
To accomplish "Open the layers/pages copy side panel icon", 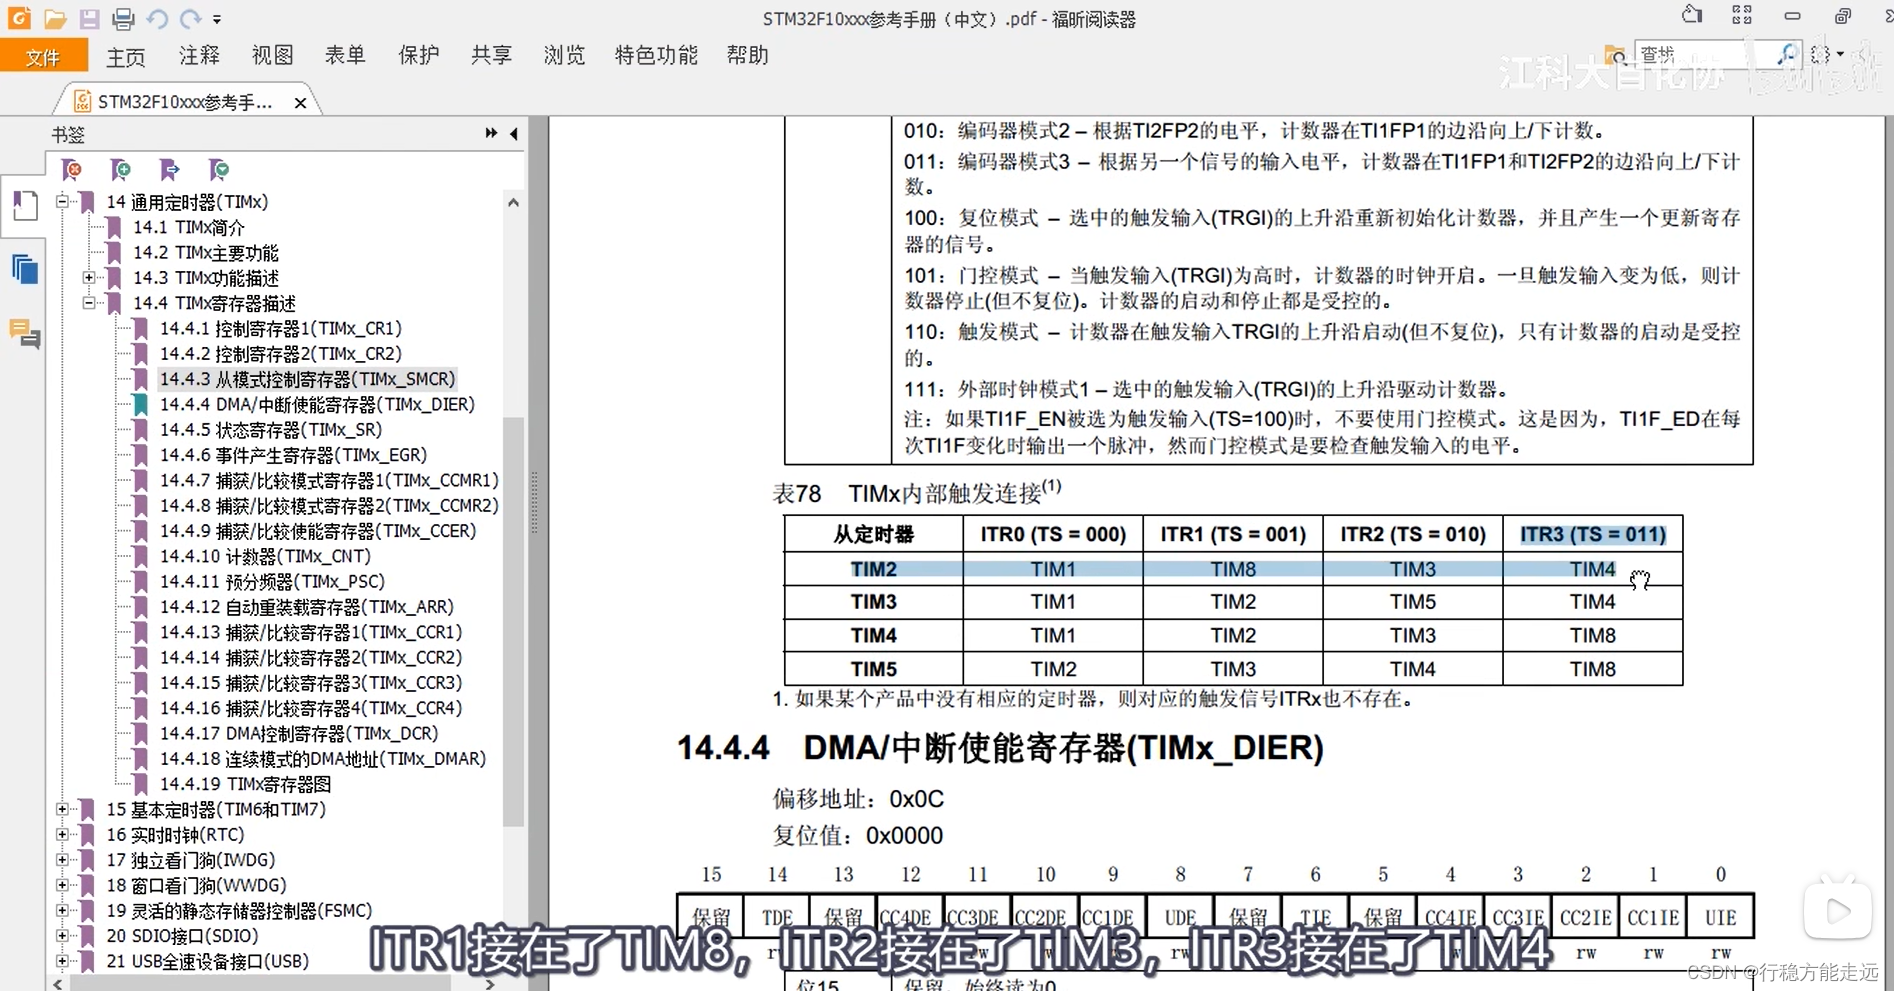I will click(24, 270).
